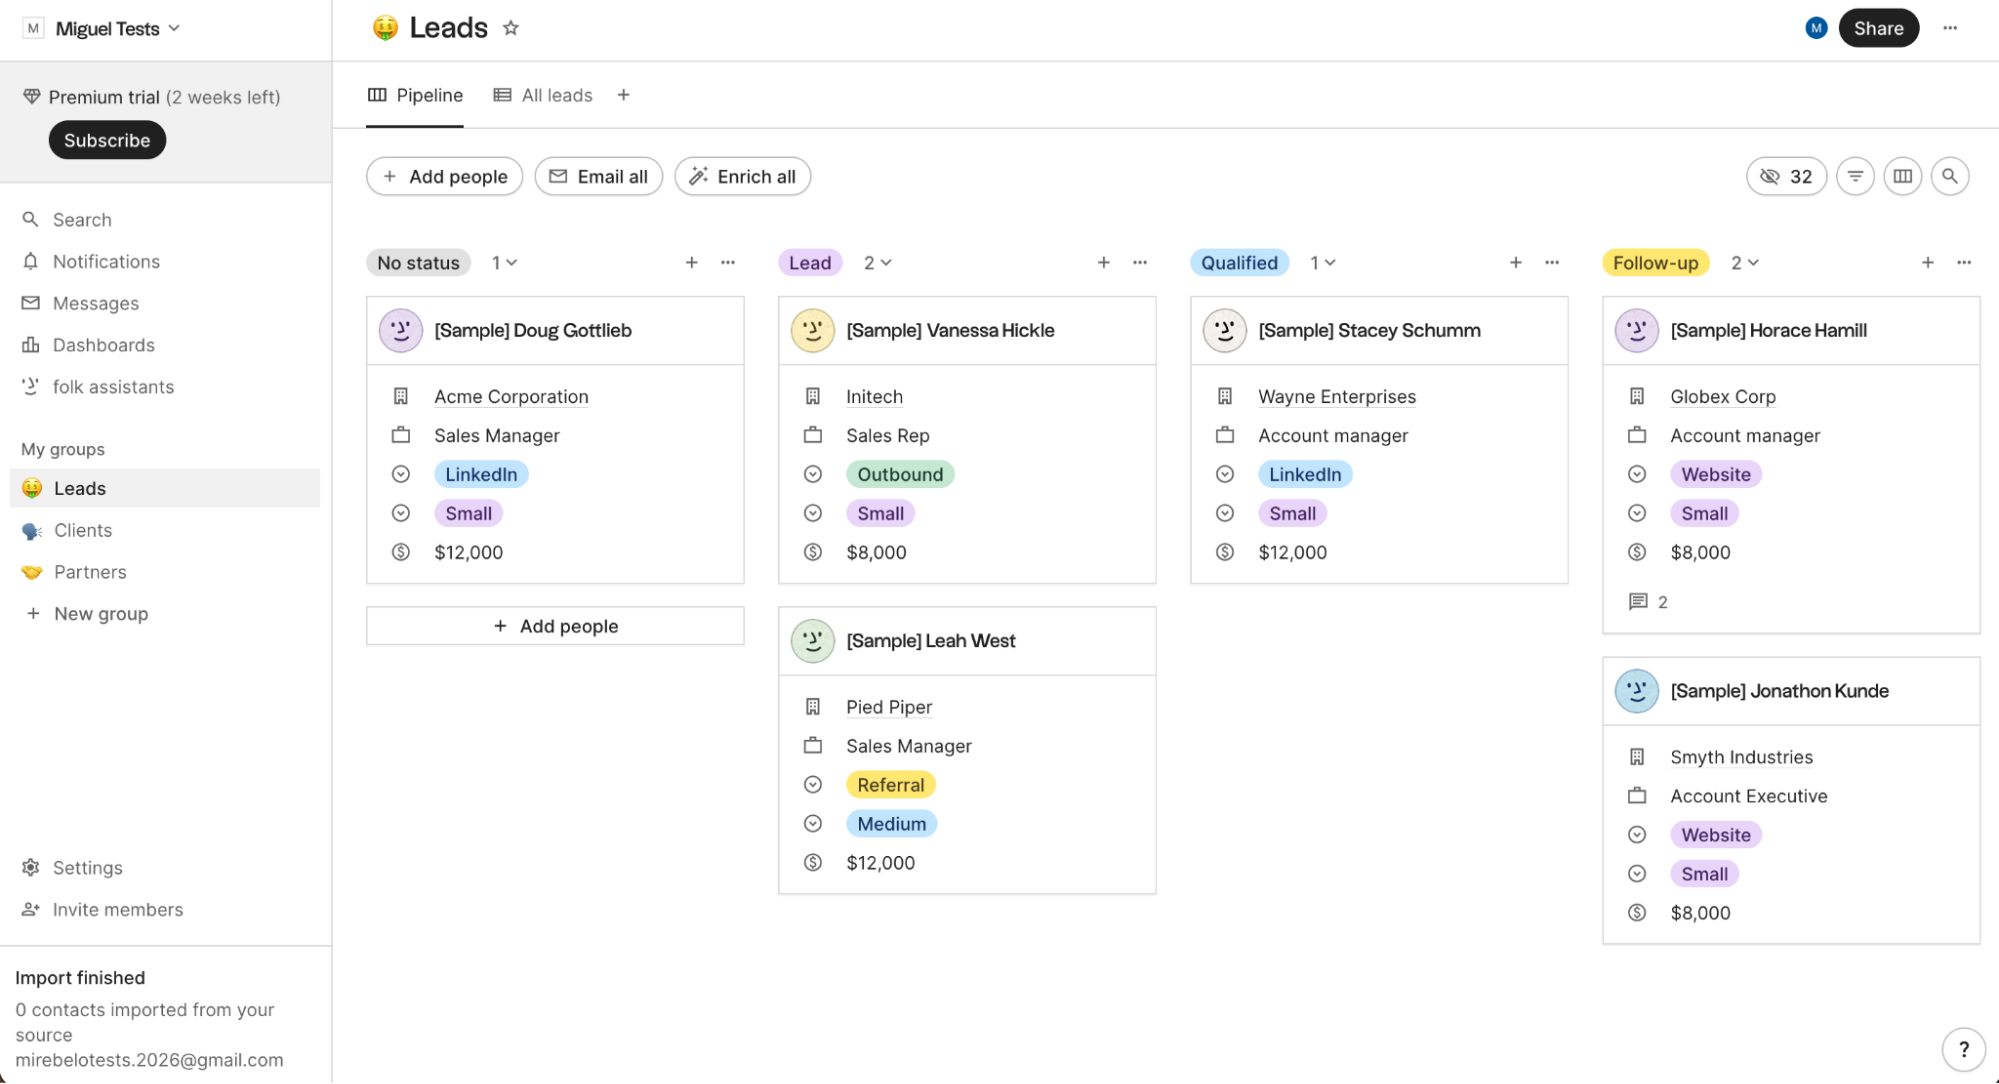Open the filter icon in toolbar
Screen dimensions: 1999x1084
click(1855, 177)
